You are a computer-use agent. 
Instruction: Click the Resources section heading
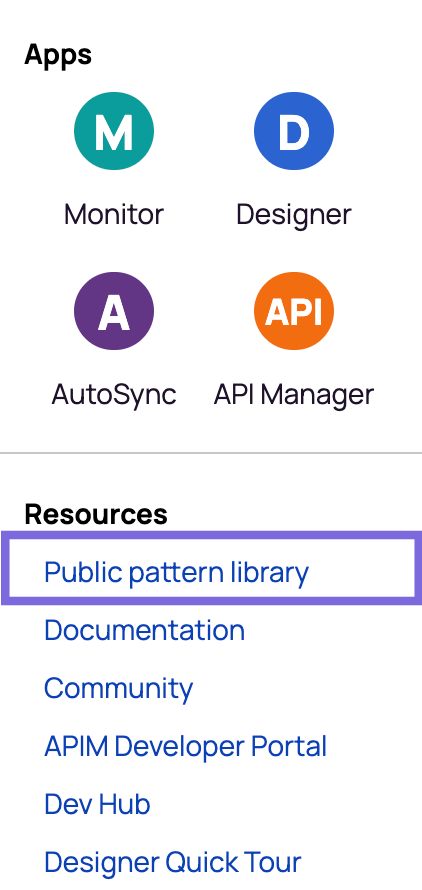pyautogui.click(x=96, y=514)
